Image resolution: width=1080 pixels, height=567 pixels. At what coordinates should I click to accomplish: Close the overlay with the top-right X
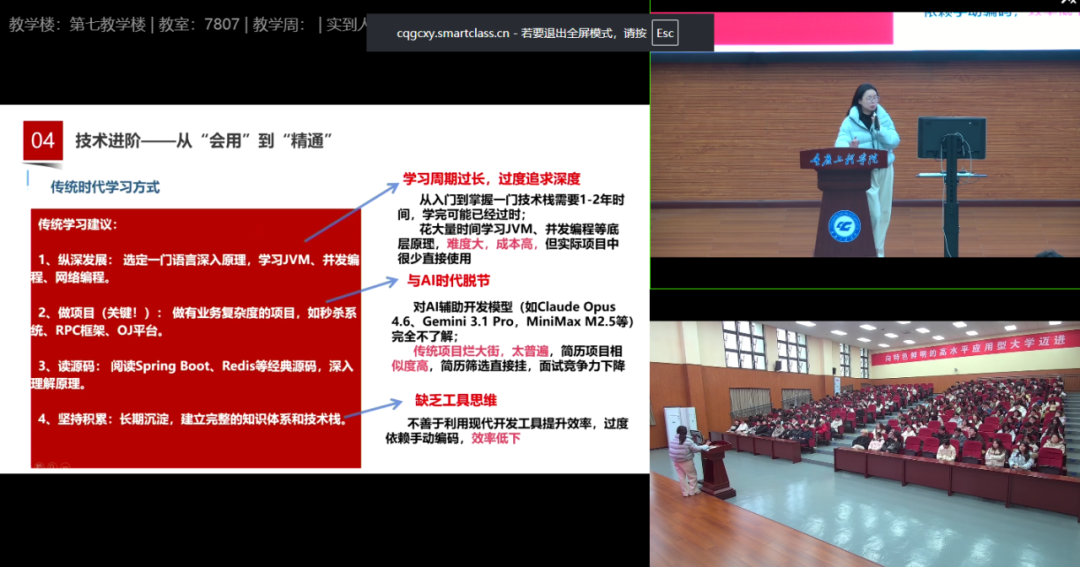click(1067, 4)
